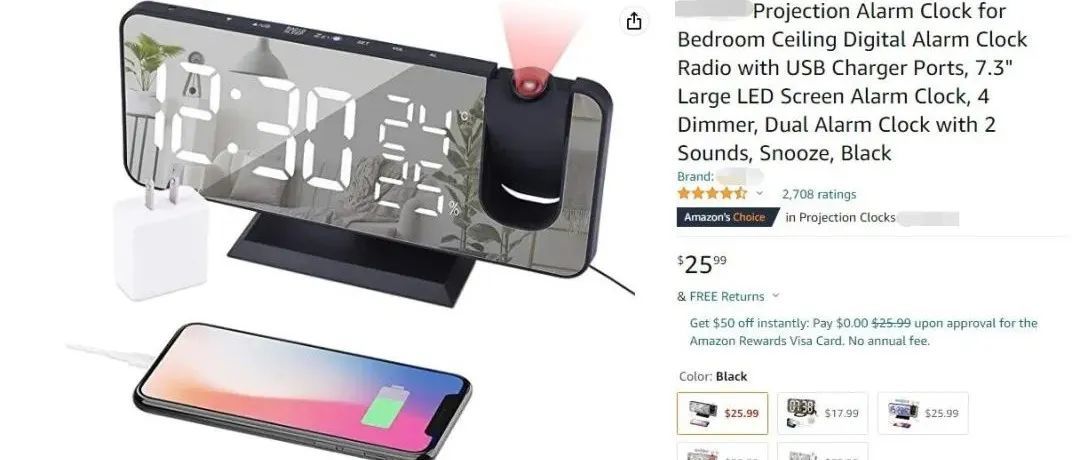Select the selected $25.99 black color swatch
This screenshot has height=460, width=1080.
tap(723, 413)
